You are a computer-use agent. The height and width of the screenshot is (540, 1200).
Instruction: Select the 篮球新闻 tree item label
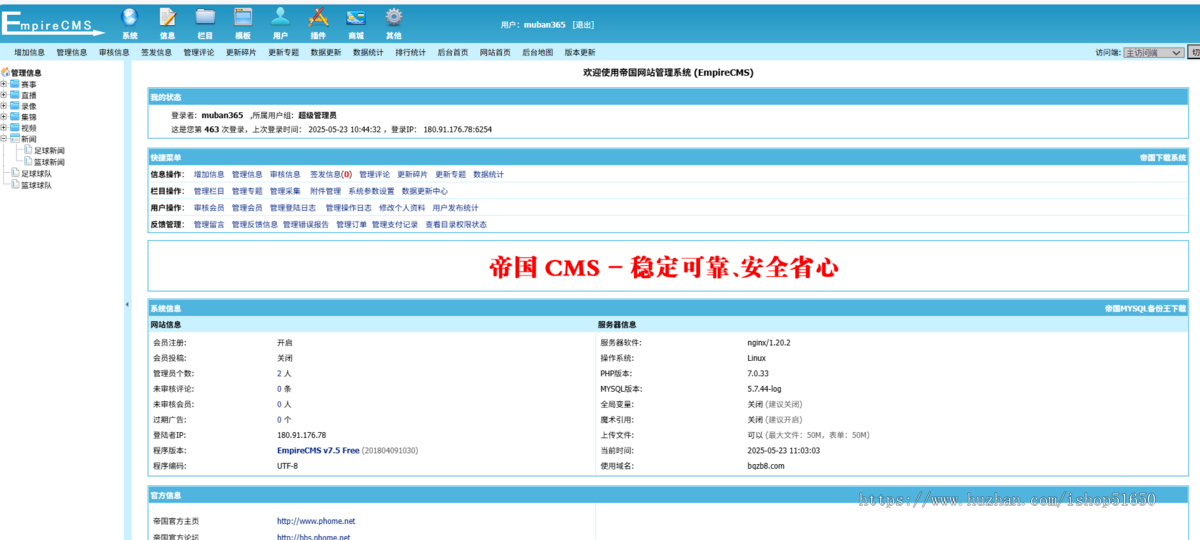(49, 162)
